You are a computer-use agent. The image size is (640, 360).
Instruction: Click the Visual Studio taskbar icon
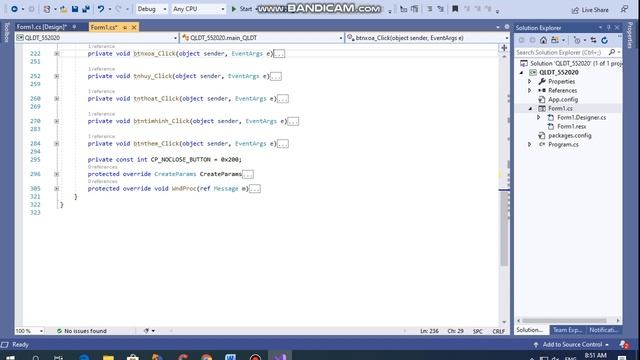[x=280, y=357]
